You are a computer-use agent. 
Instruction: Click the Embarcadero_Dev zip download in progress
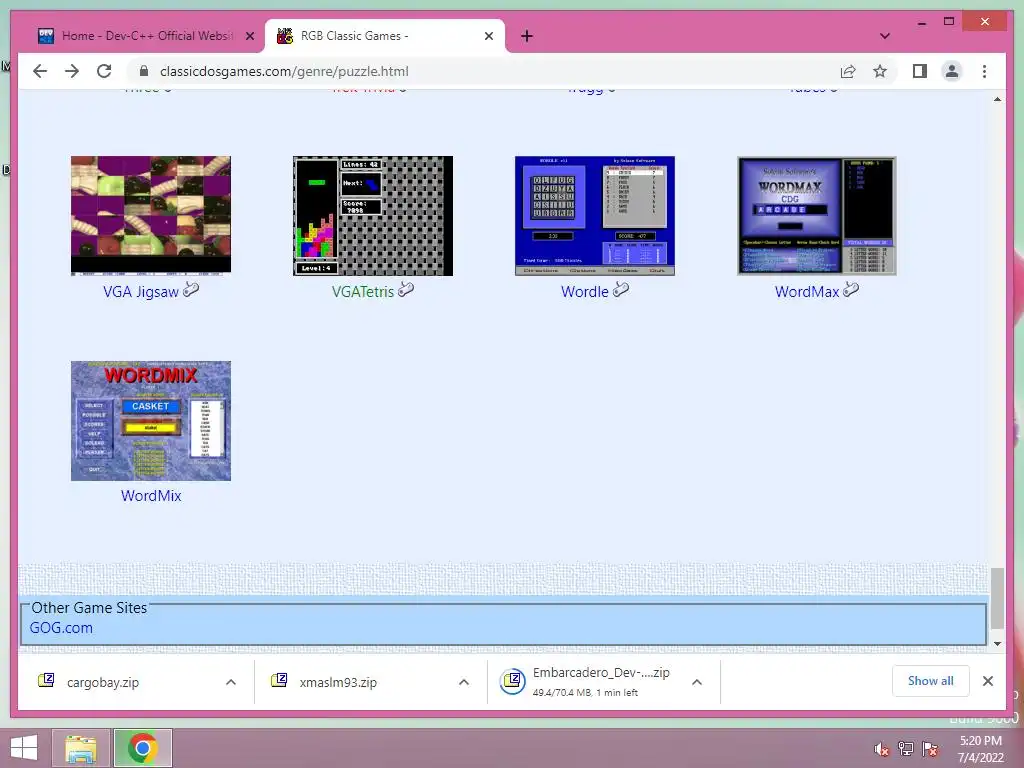[586, 681]
